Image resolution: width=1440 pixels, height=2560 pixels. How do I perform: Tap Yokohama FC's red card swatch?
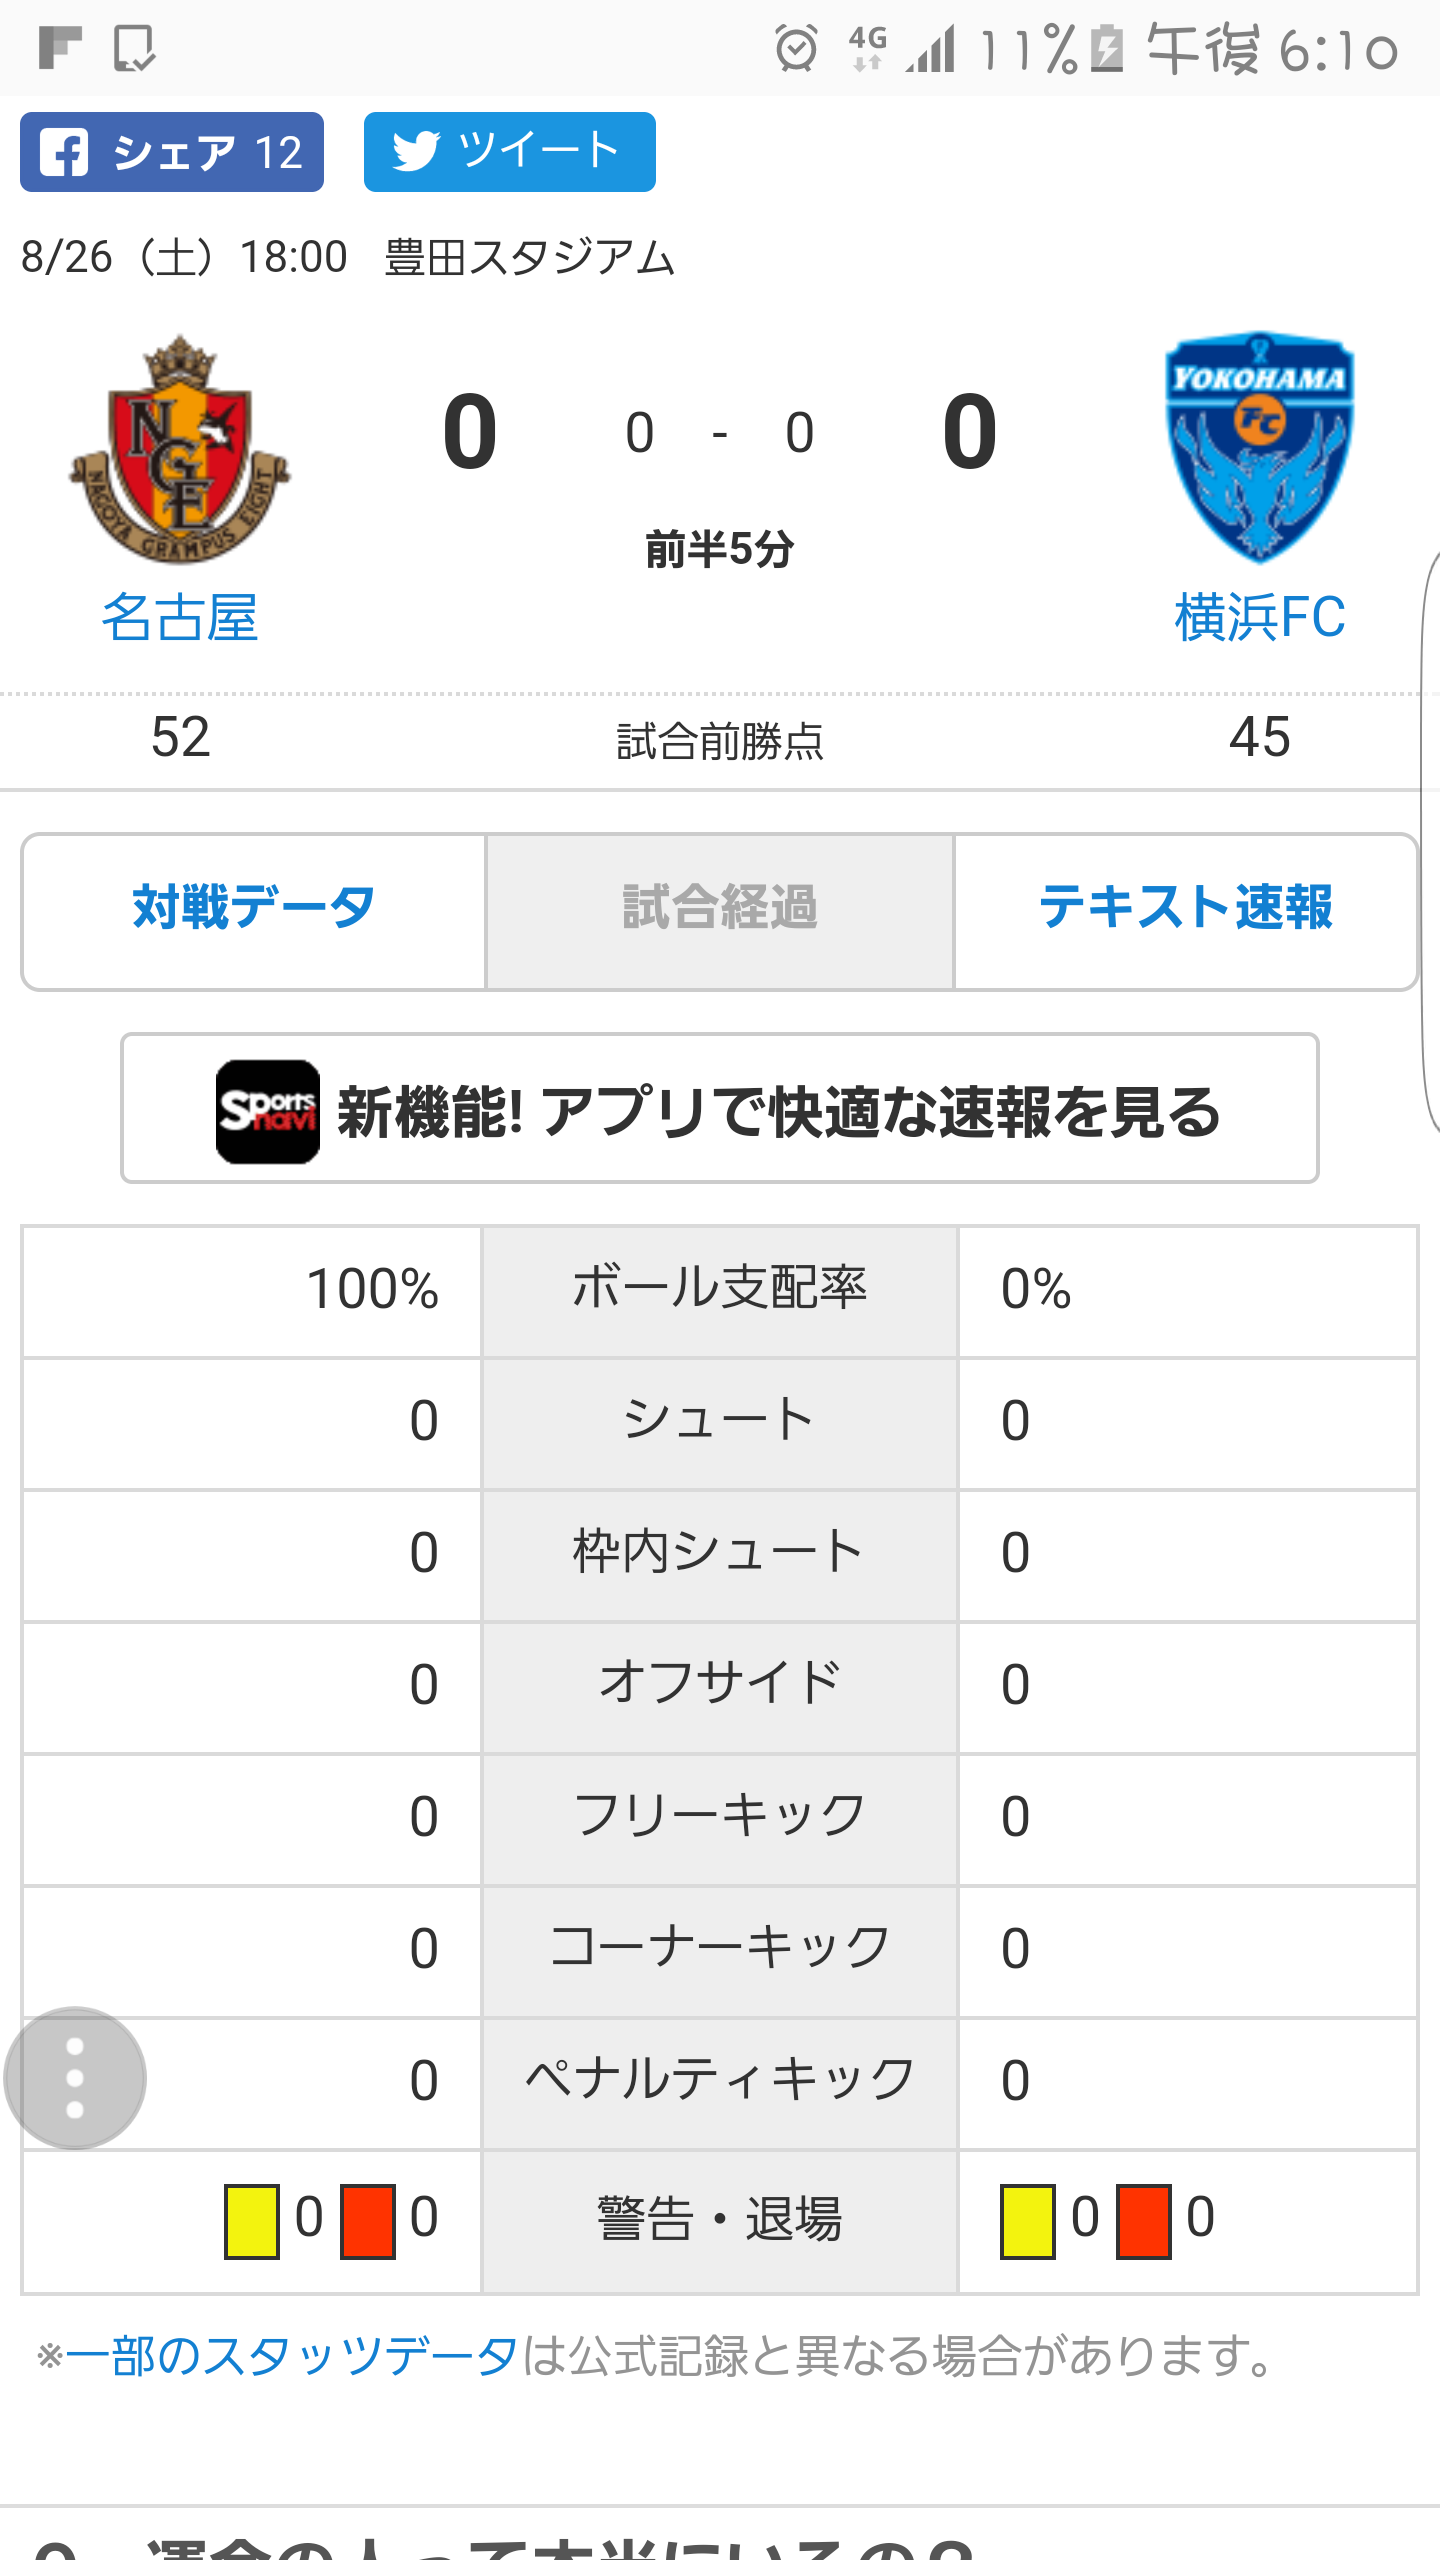[1144, 2222]
